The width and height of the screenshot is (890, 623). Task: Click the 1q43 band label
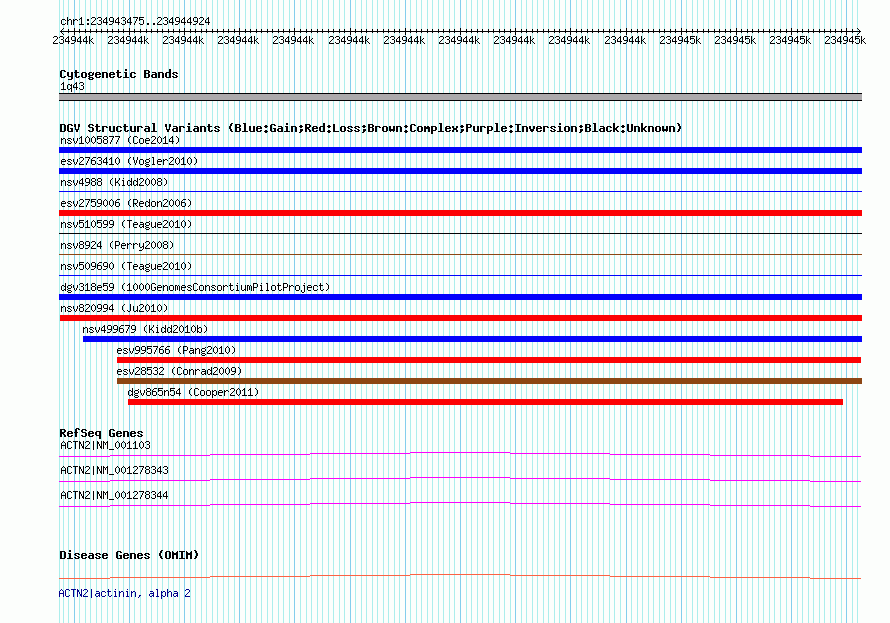tap(72, 86)
